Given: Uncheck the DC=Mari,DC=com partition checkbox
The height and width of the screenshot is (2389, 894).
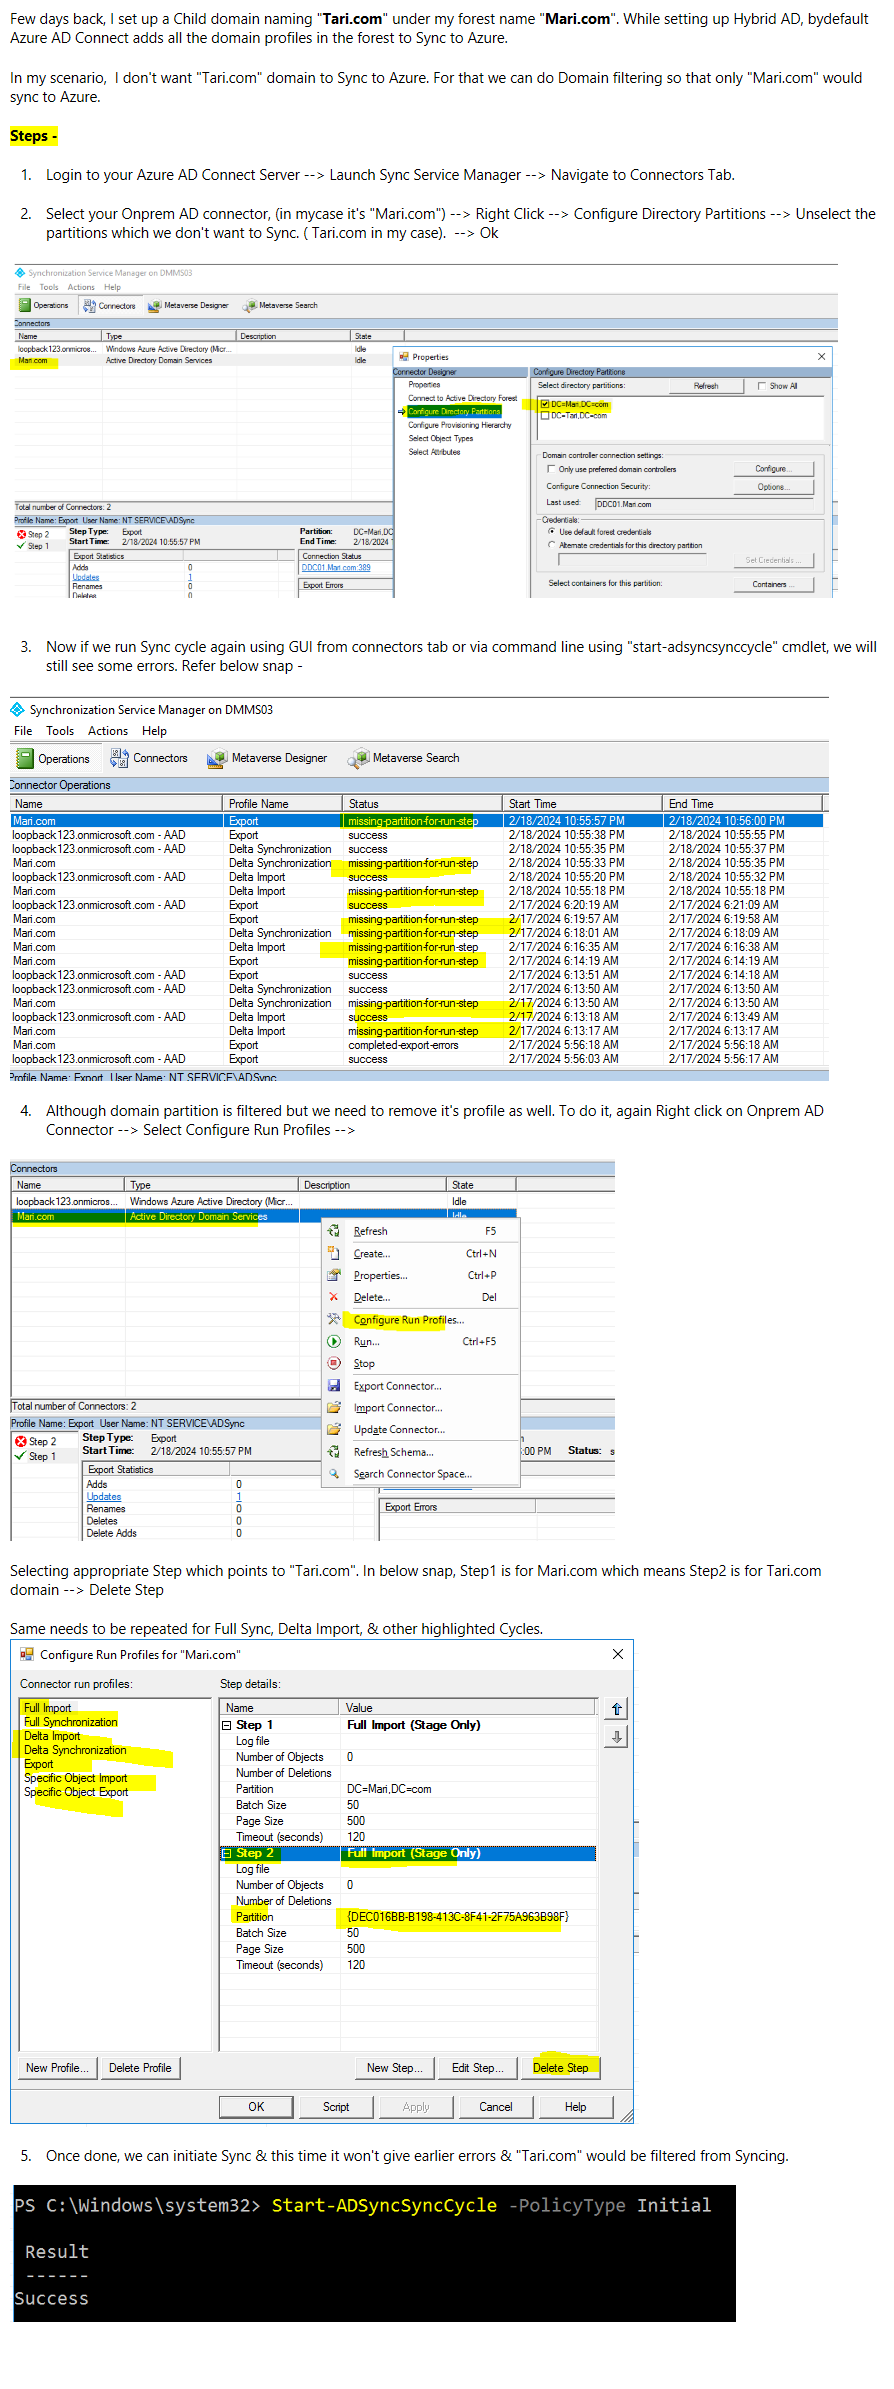Looking at the screenshot, I should coord(545,404).
